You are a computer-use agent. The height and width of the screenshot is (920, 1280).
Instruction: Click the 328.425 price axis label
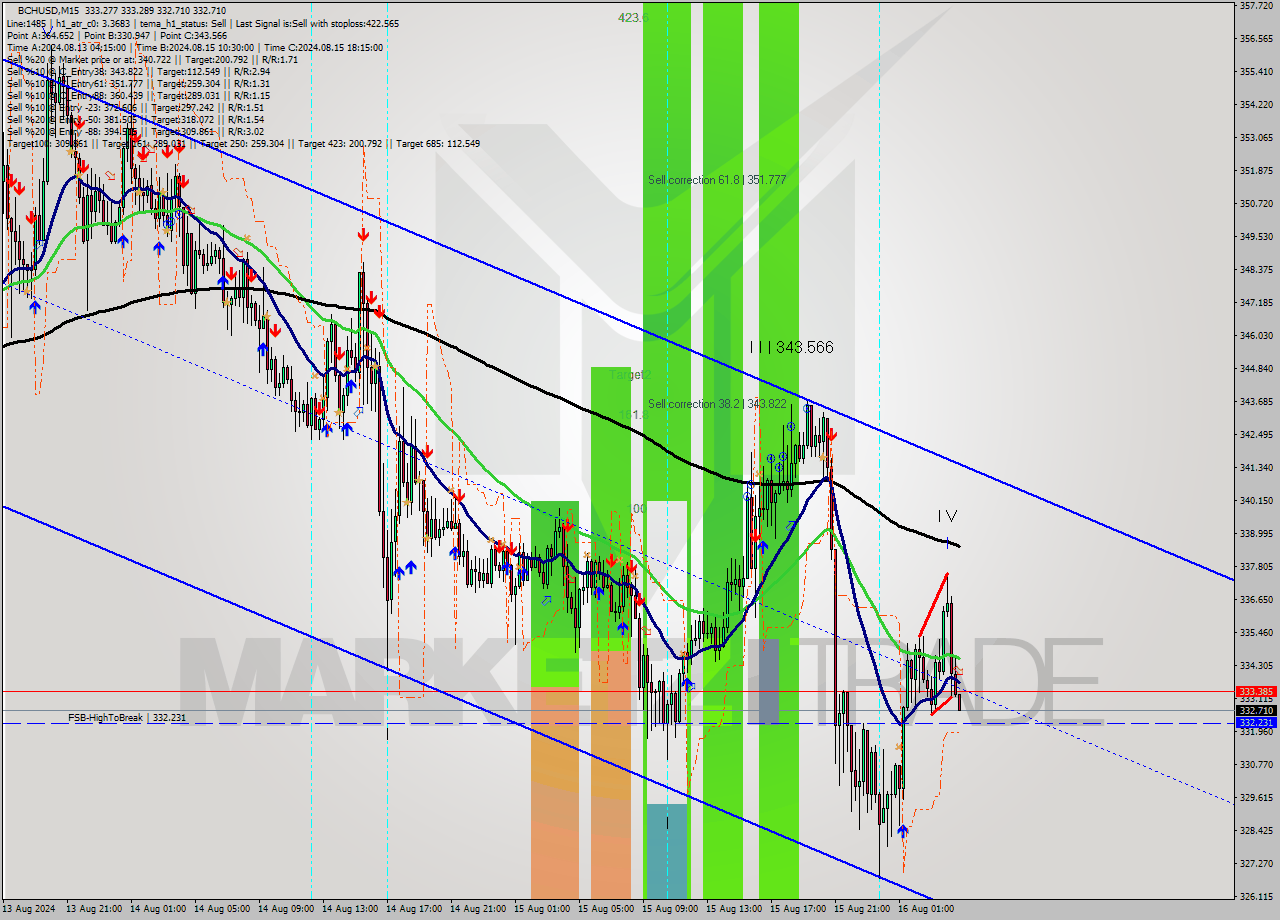(1255, 831)
